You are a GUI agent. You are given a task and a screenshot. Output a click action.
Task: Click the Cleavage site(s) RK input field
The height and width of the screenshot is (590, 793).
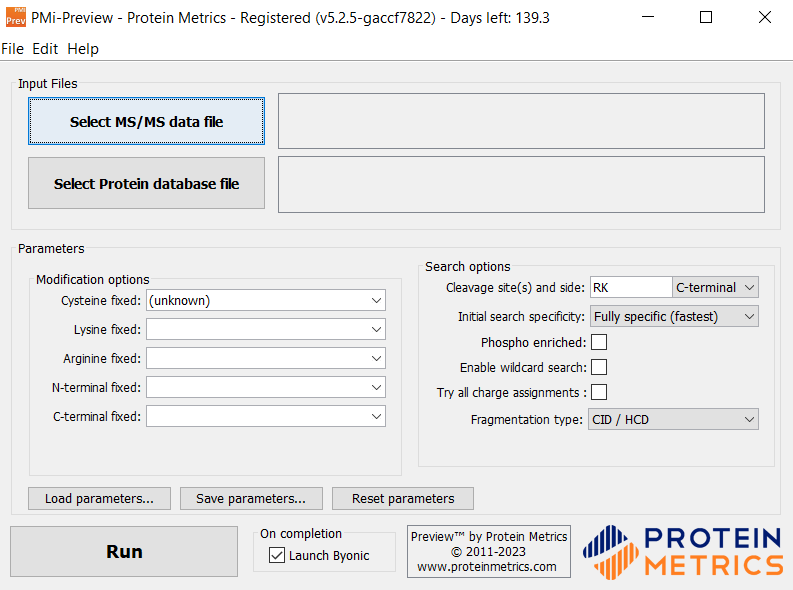pyautogui.click(x=631, y=287)
